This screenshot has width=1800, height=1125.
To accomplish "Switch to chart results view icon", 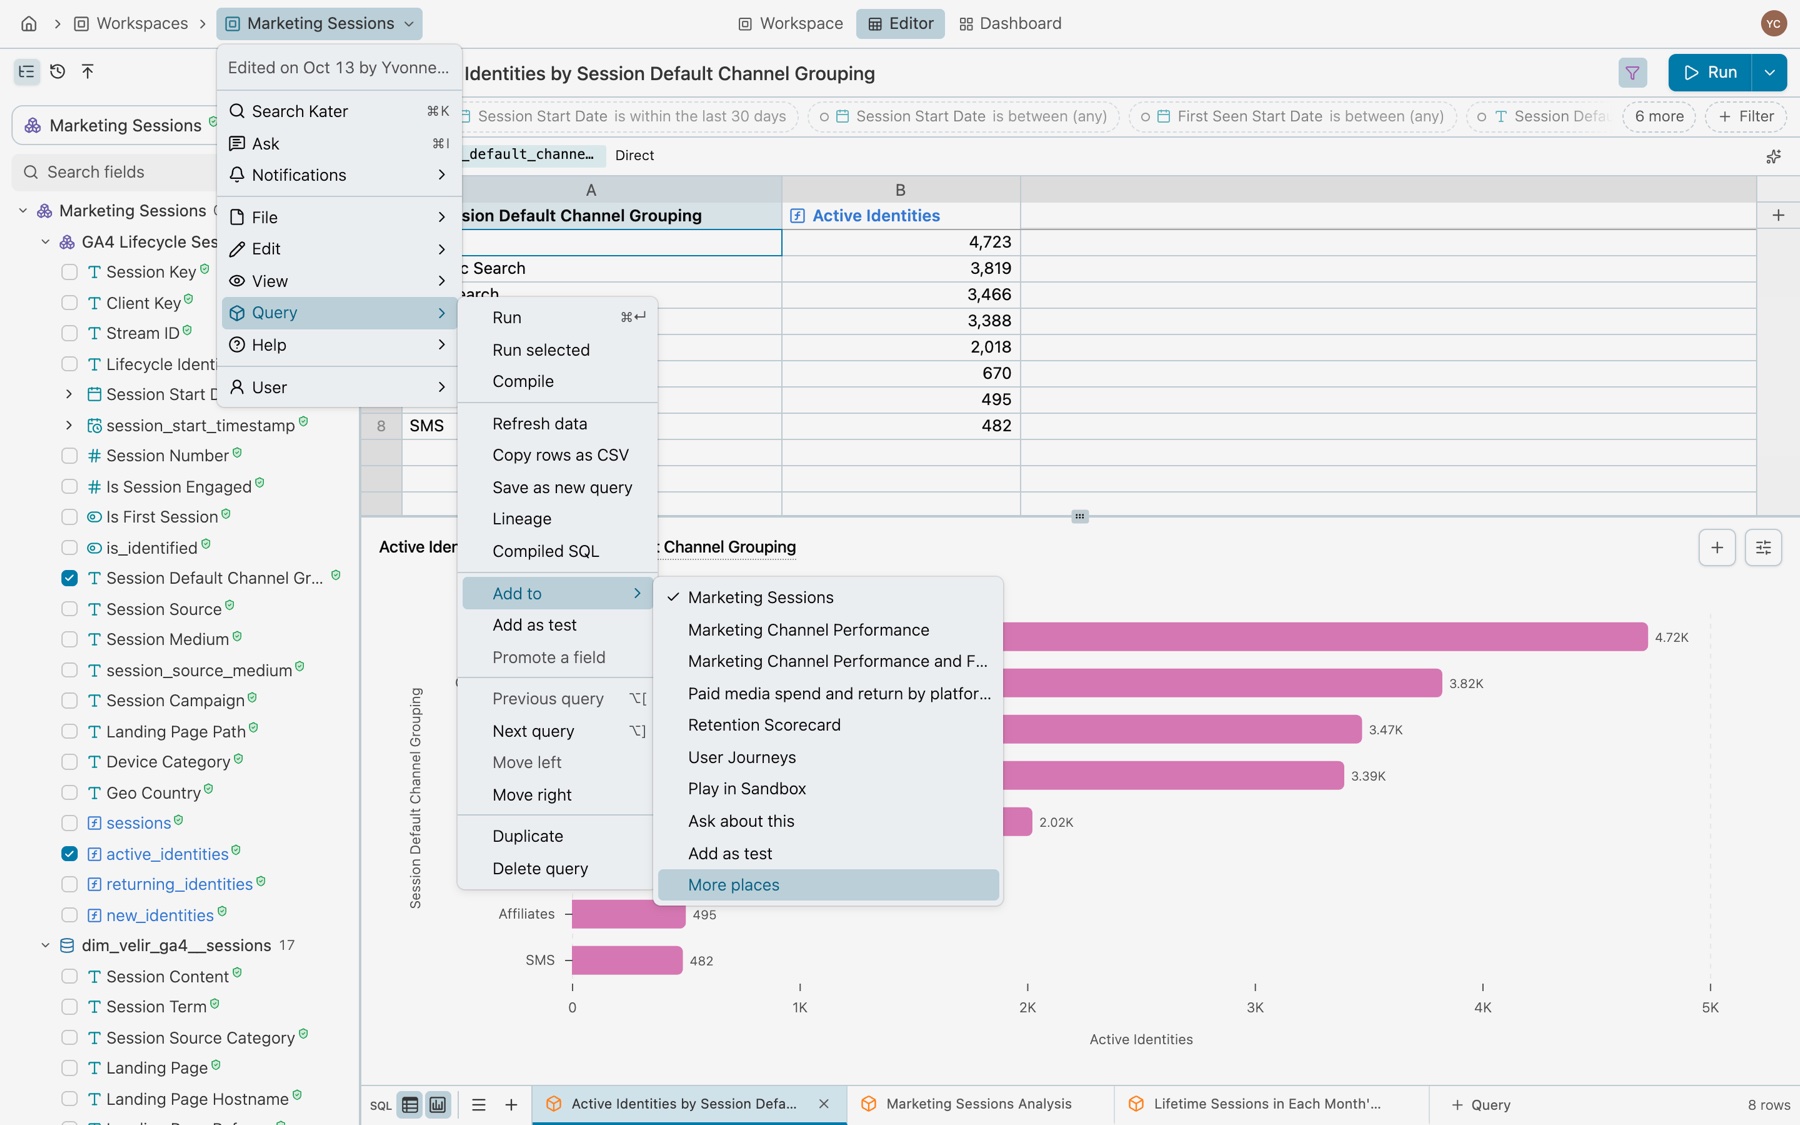I will [438, 1105].
